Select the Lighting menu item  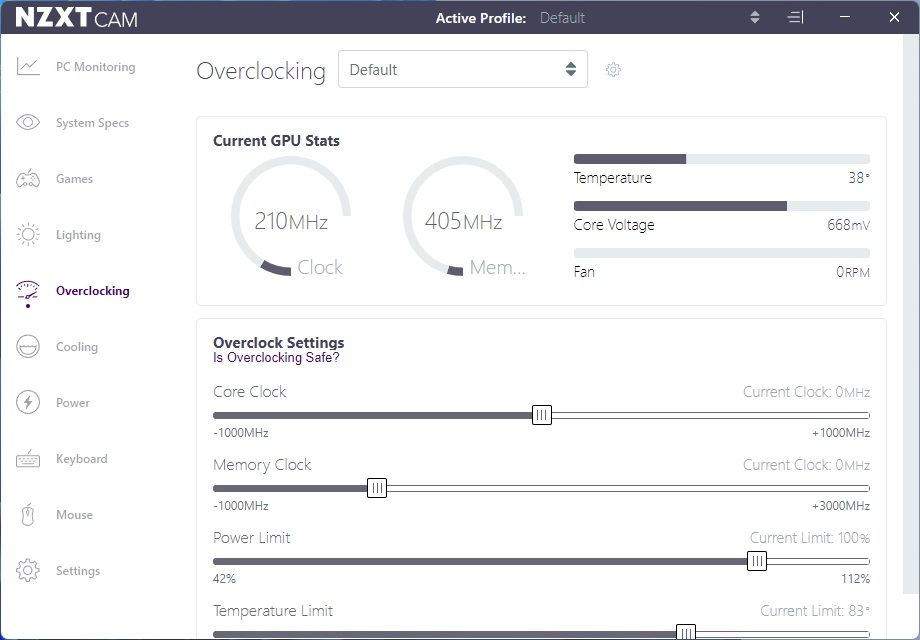tap(78, 235)
